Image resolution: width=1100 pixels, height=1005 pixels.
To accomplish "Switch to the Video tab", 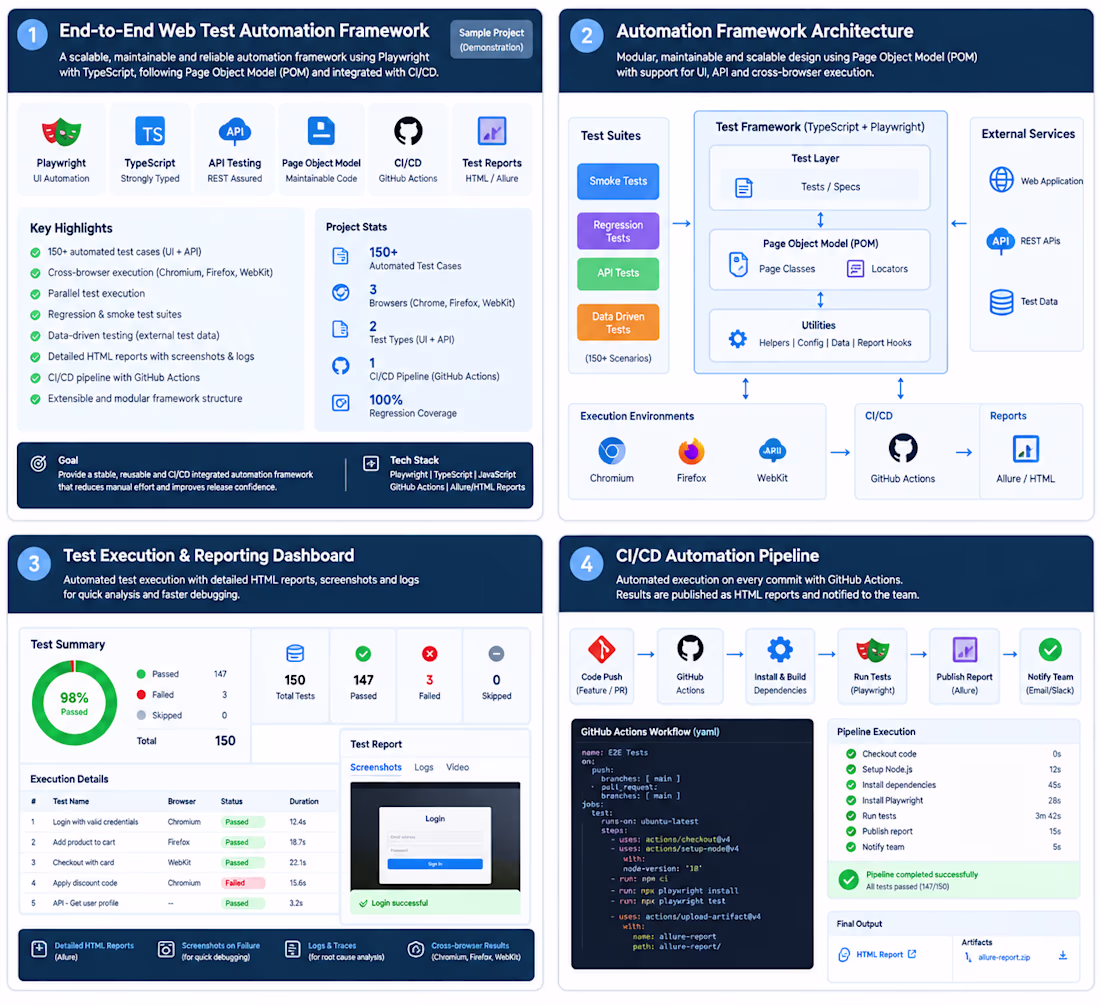I will pyautogui.click(x=457, y=767).
